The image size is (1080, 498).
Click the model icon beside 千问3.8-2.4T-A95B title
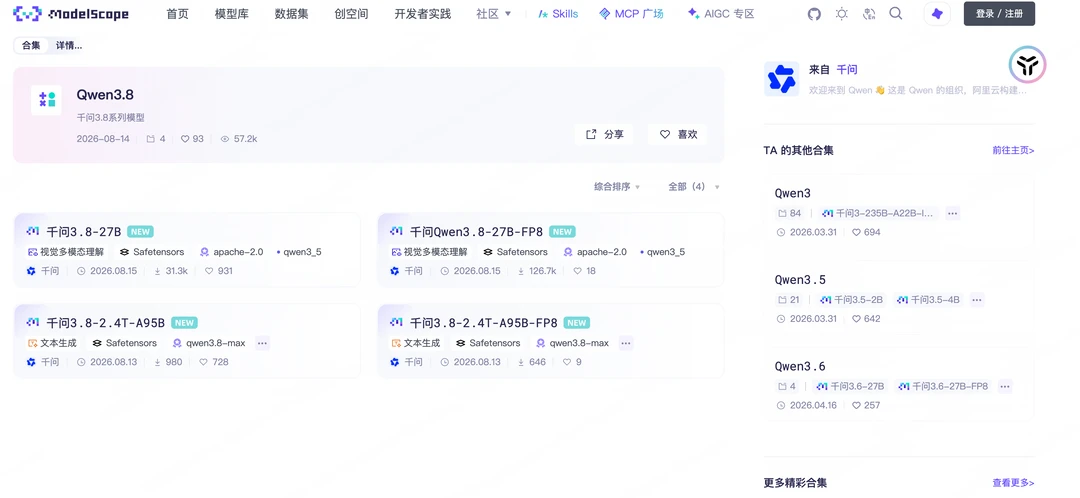(x=32, y=322)
